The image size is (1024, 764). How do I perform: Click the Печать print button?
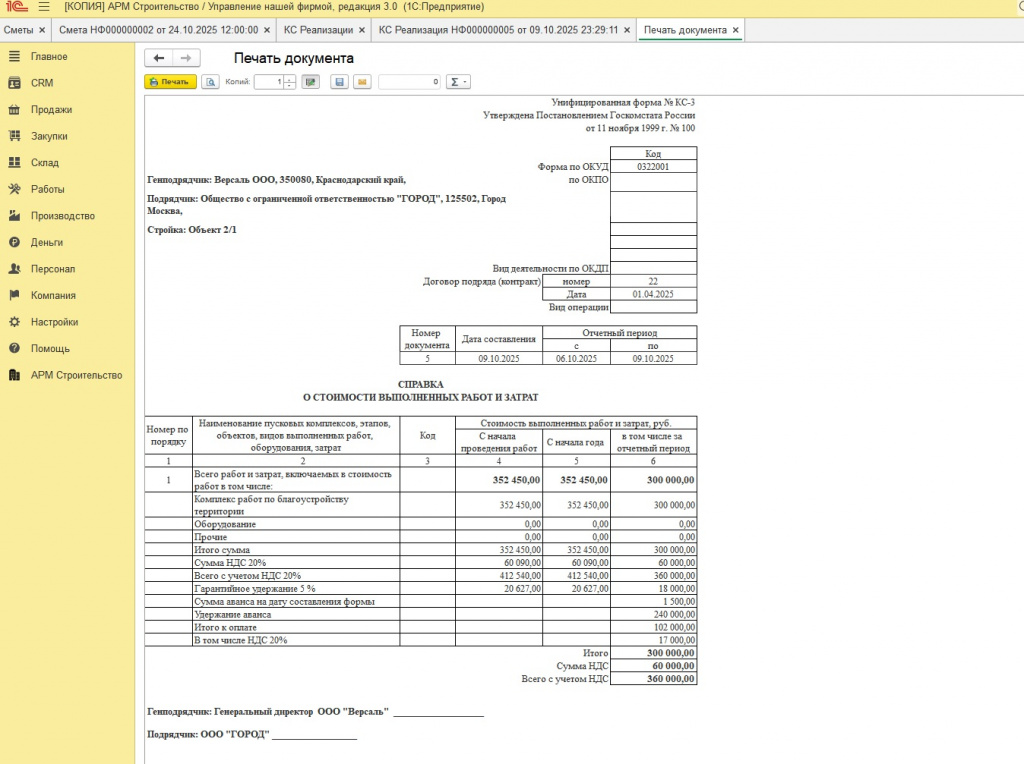tap(170, 82)
